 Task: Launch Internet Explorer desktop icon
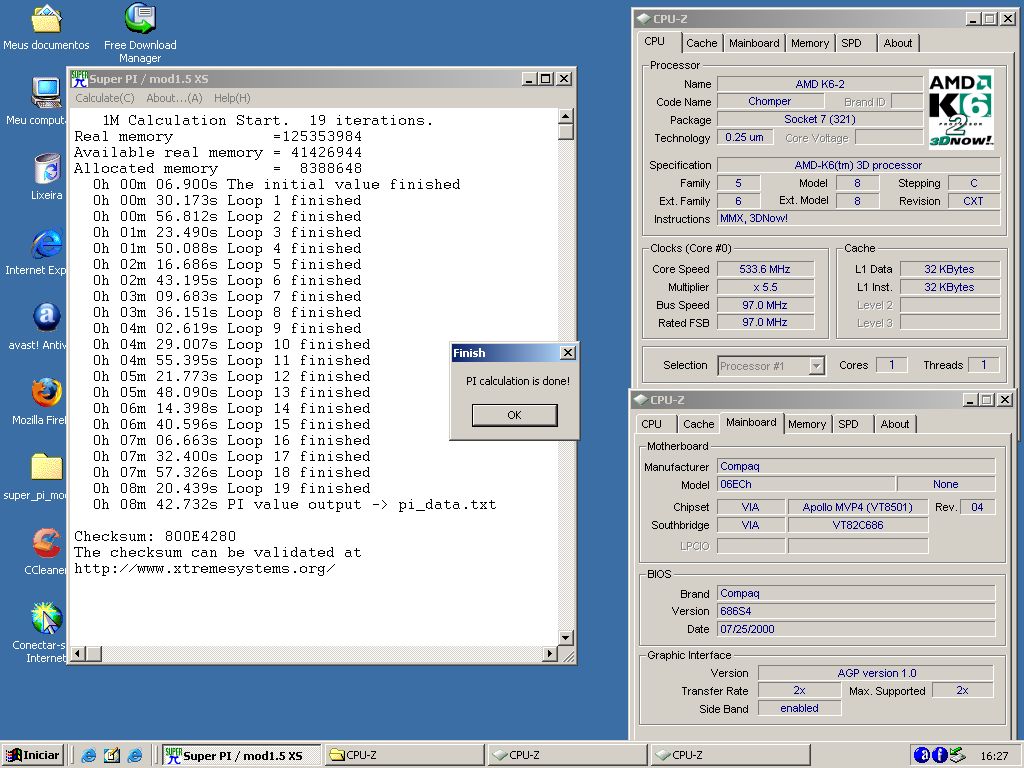pyautogui.click(x=46, y=243)
